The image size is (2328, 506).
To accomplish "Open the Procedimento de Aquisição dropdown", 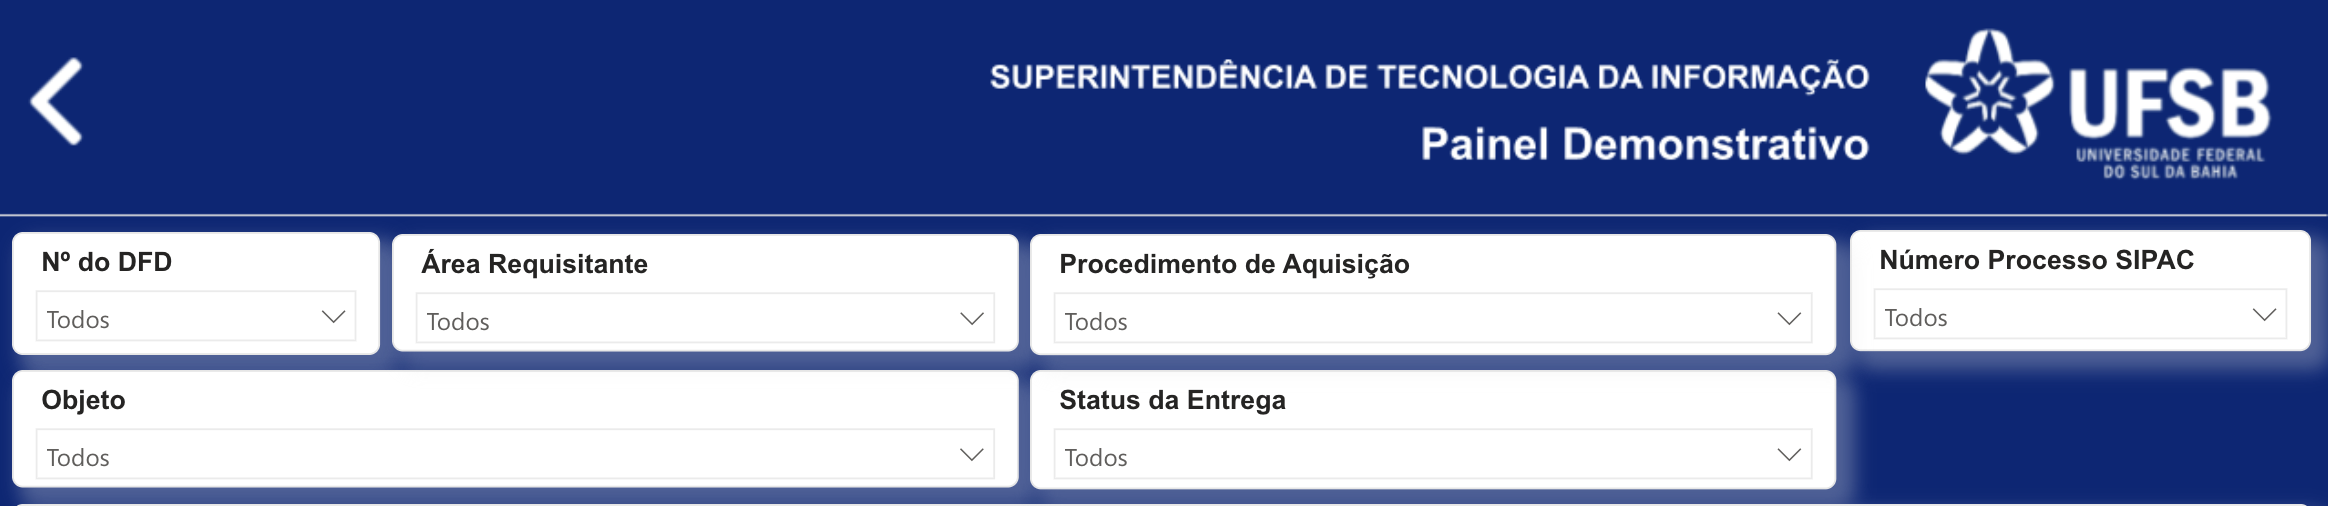I will [1400, 320].
